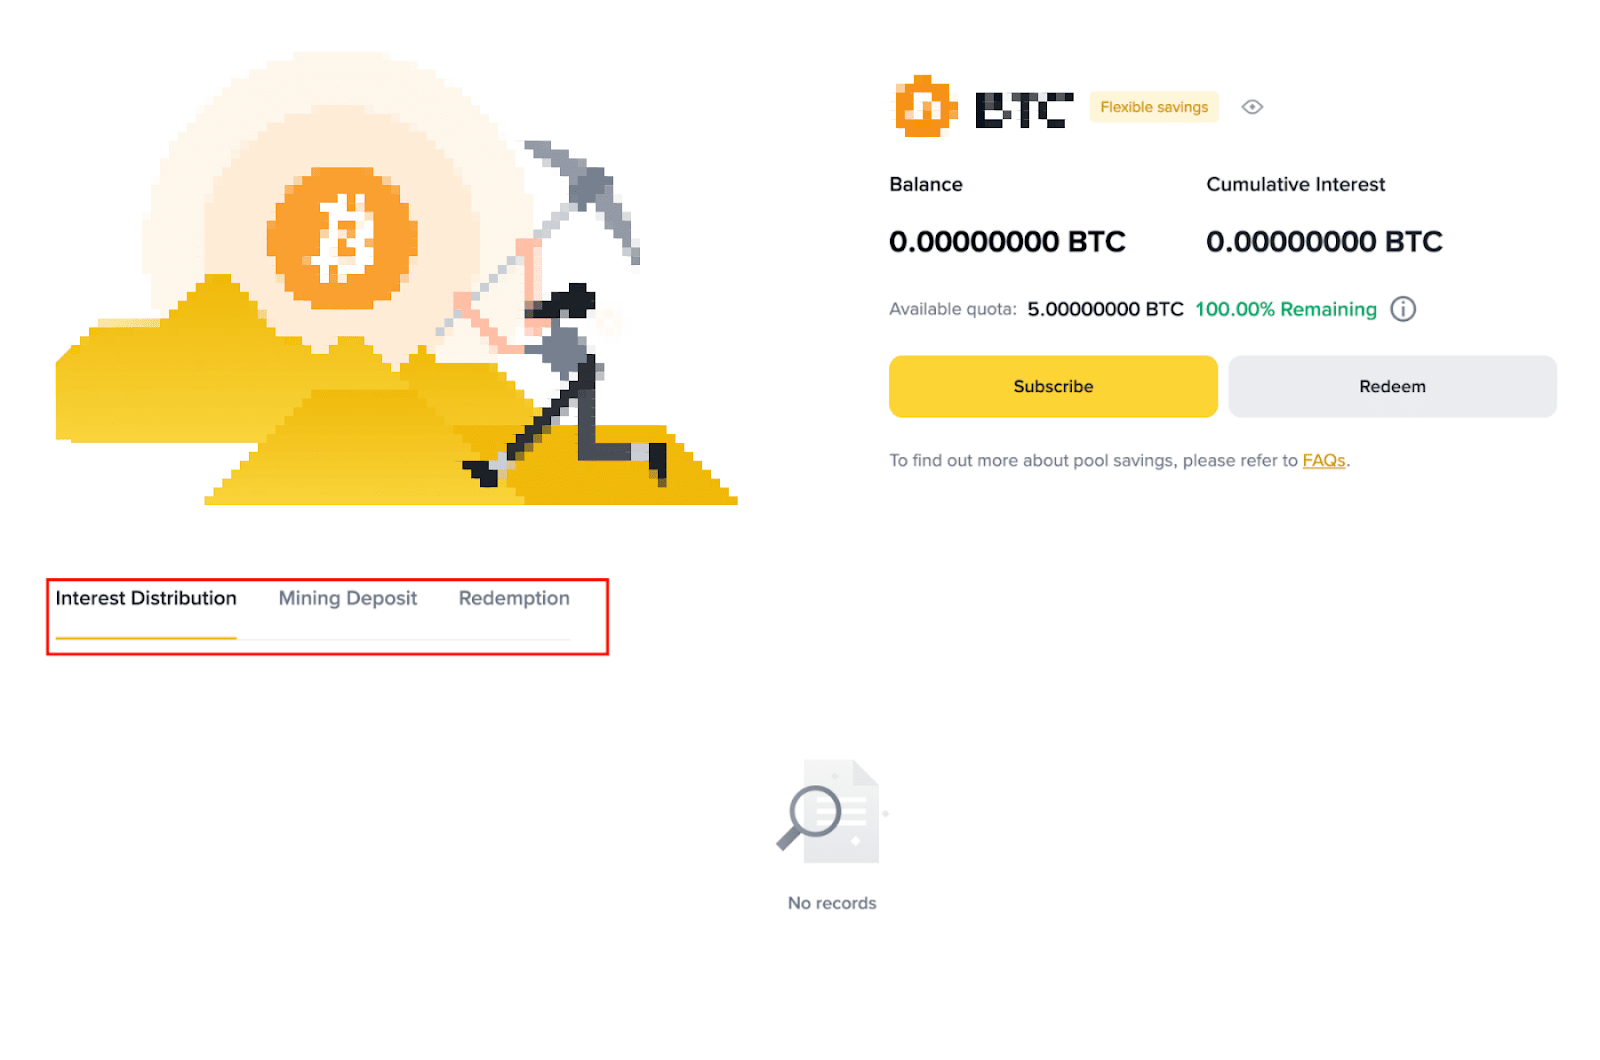The image size is (1600, 1060).
Task: Click the quota info circle icon
Action: [1403, 309]
